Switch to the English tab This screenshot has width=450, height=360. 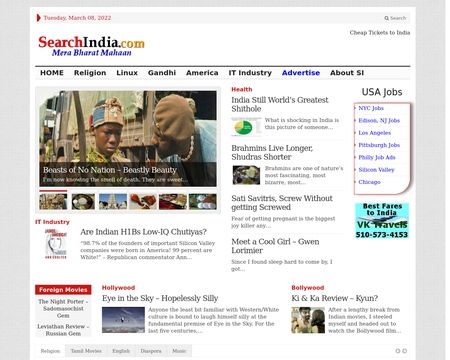click(121, 351)
